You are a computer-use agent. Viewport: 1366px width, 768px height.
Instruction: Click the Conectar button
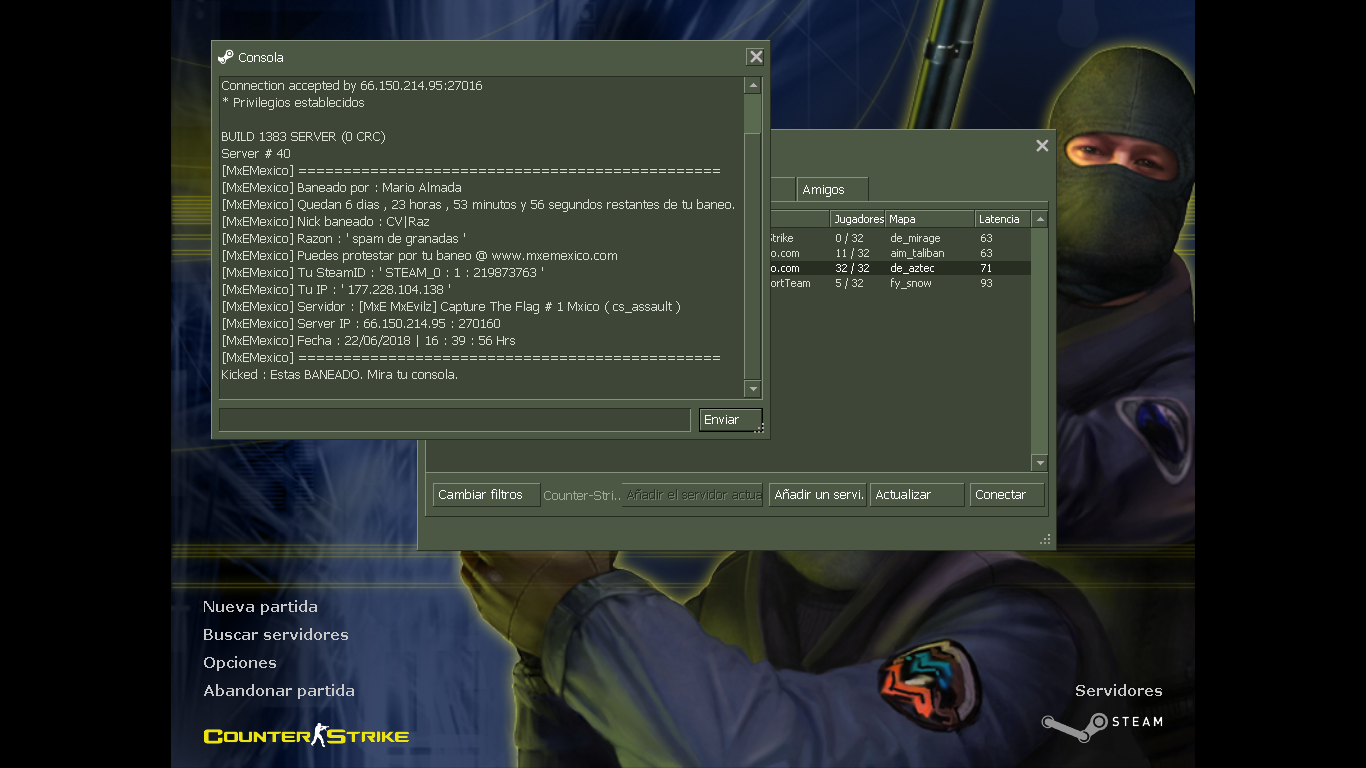pos(1007,495)
